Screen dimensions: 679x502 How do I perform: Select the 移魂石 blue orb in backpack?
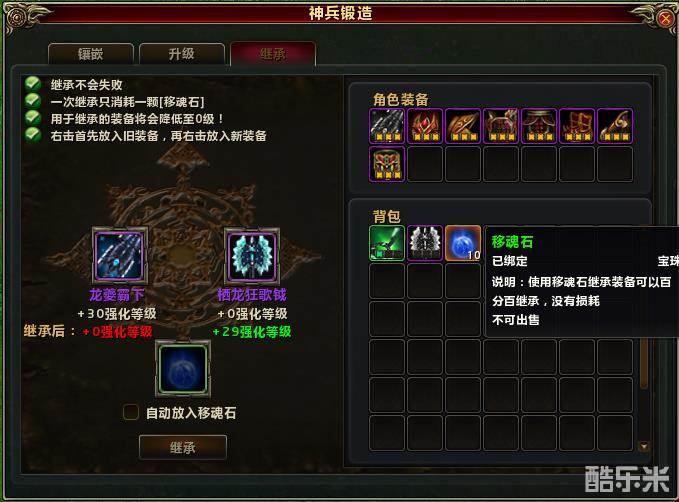click(x=463, y=243)
